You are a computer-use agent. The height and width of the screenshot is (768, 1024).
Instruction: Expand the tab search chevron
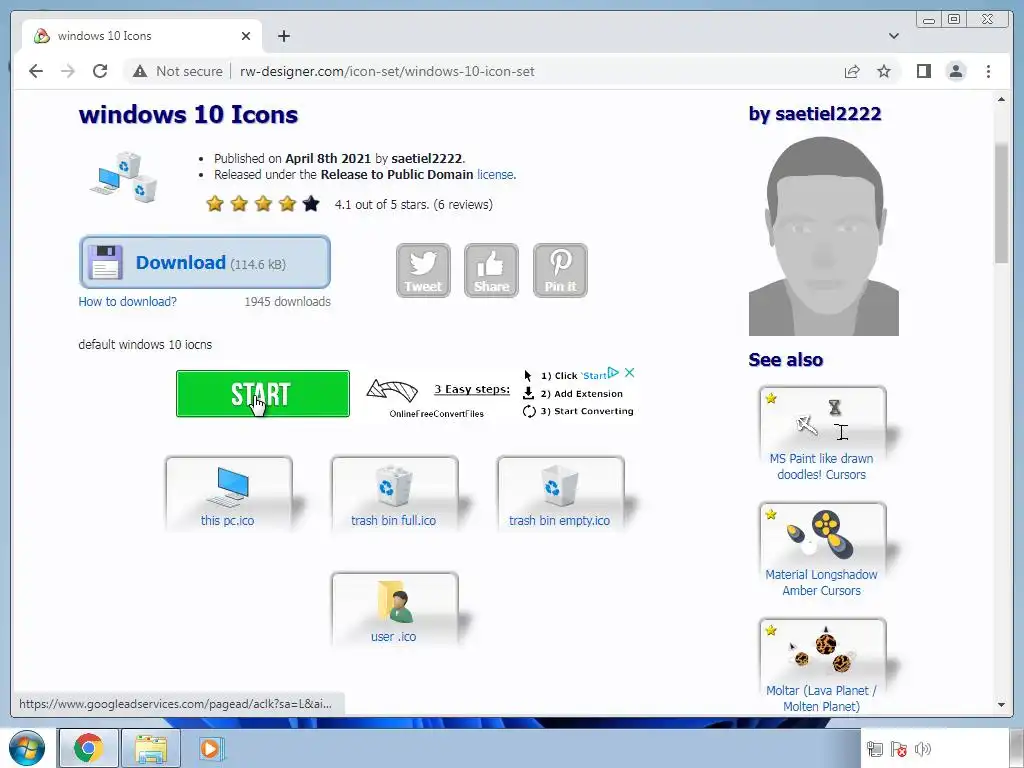pyautogui.click(x=893, y=36)
